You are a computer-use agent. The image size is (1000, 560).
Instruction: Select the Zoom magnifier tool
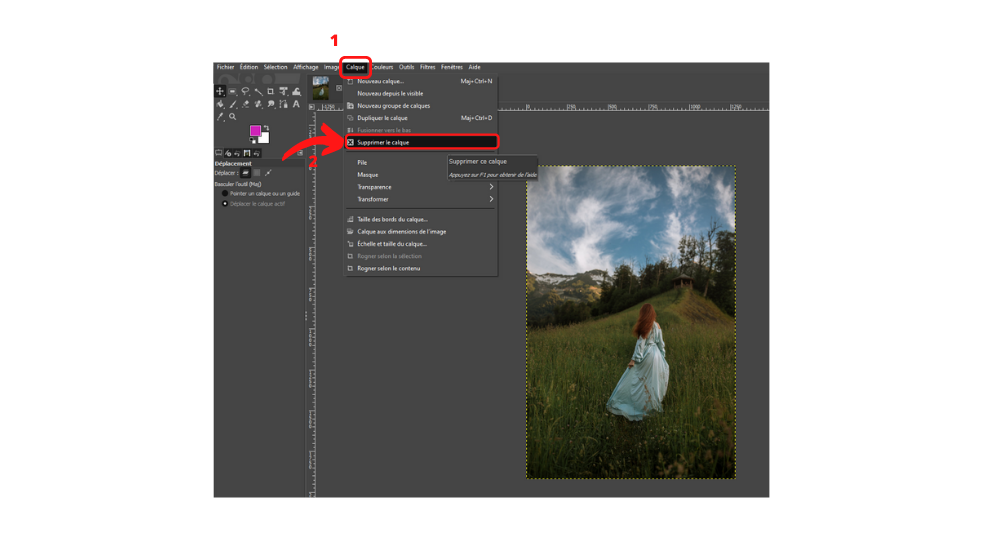pyautogui.click(x=232, y=117)
